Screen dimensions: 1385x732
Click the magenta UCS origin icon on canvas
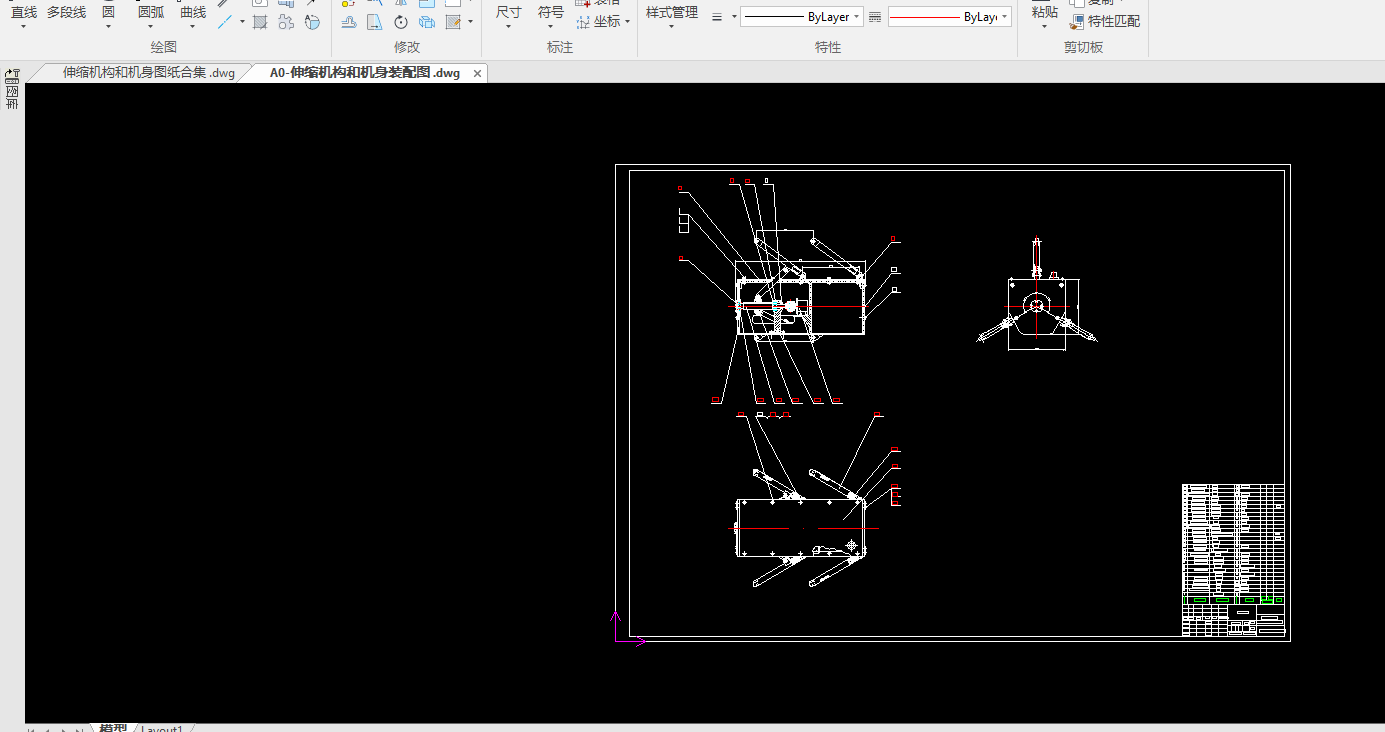pyautogui.click(x=628, y=628)
